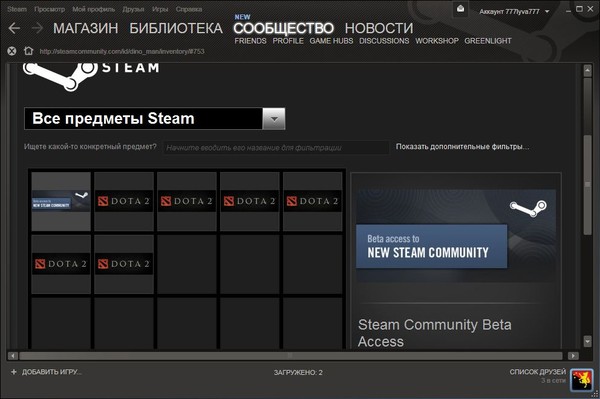The width and height of the screenshot is (600, 399).
Task: Open the Игры menu
Action: pos(160,9)
